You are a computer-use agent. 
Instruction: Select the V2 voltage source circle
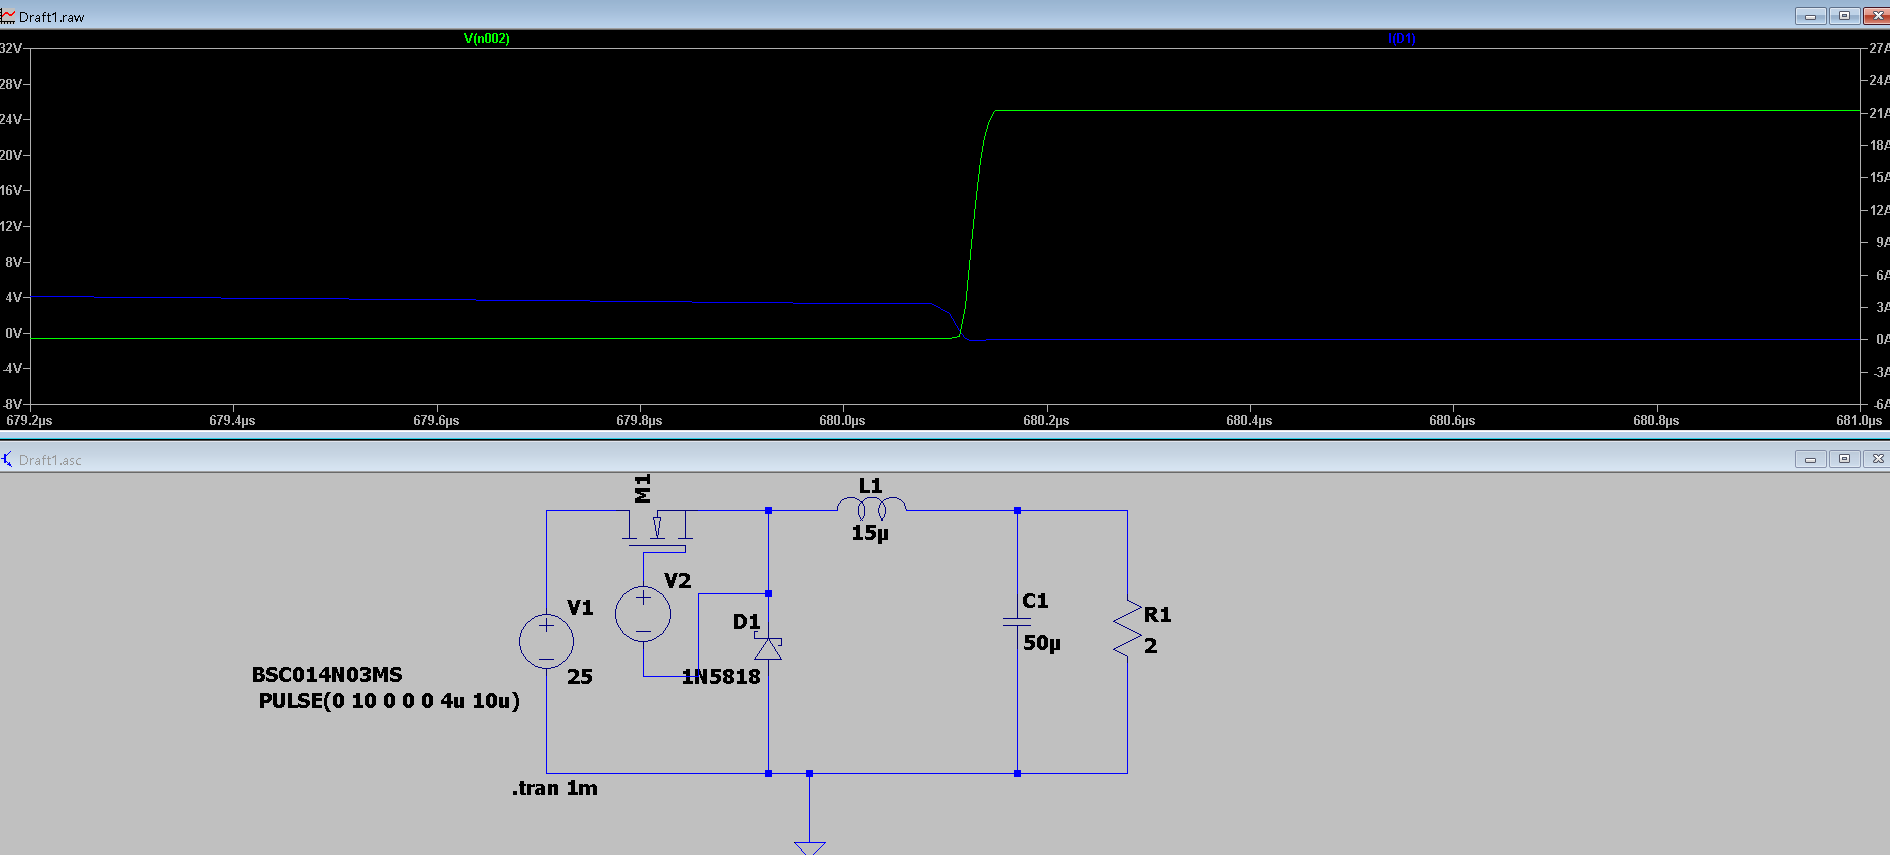point(643,613)
